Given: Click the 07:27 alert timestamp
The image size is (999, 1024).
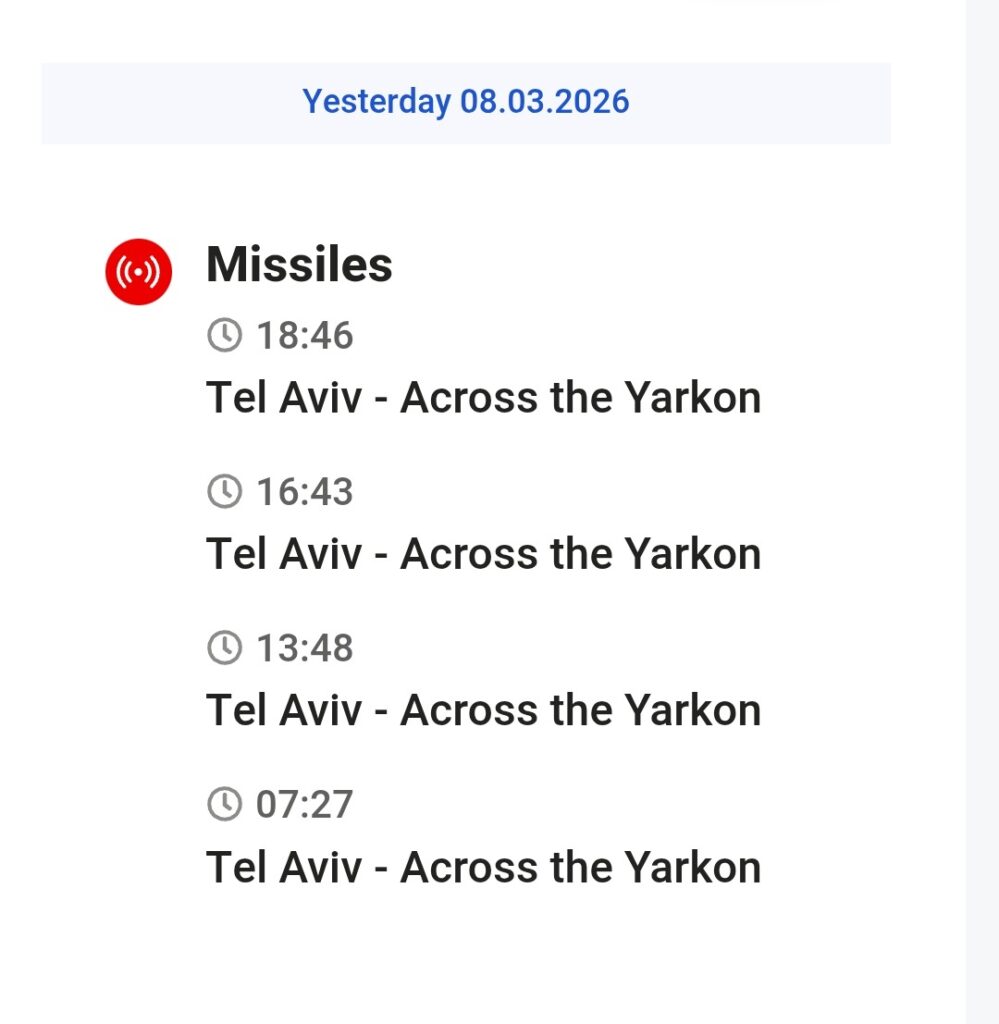Looking at the screenshot, I should (305, 804).
